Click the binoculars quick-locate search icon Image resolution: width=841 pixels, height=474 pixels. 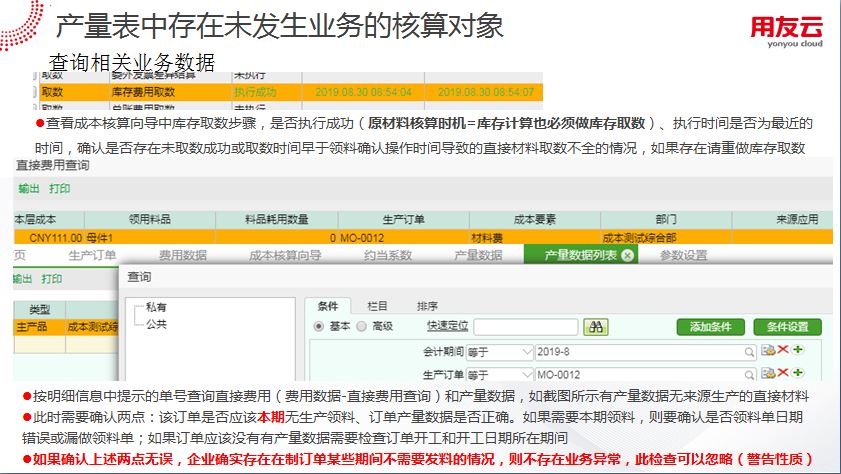[x=597, y=327]
